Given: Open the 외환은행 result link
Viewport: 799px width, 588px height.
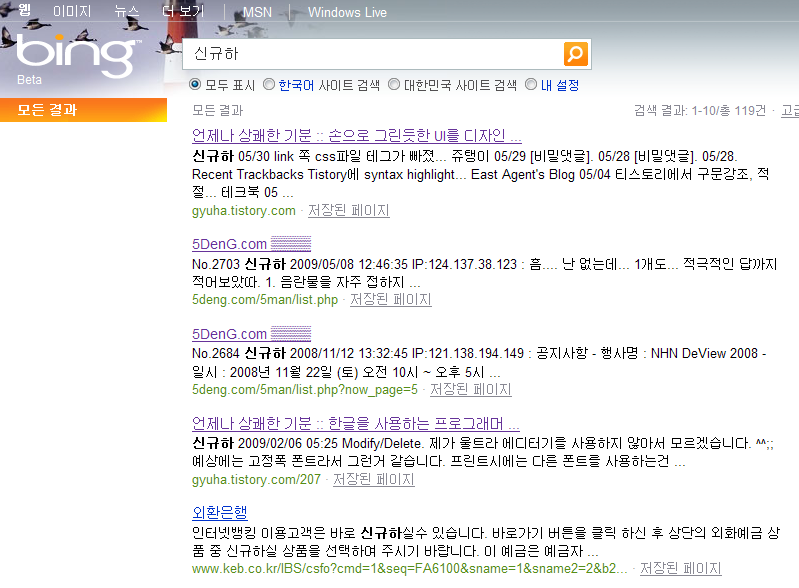Looking at the screenshot, I should (220, 512).
